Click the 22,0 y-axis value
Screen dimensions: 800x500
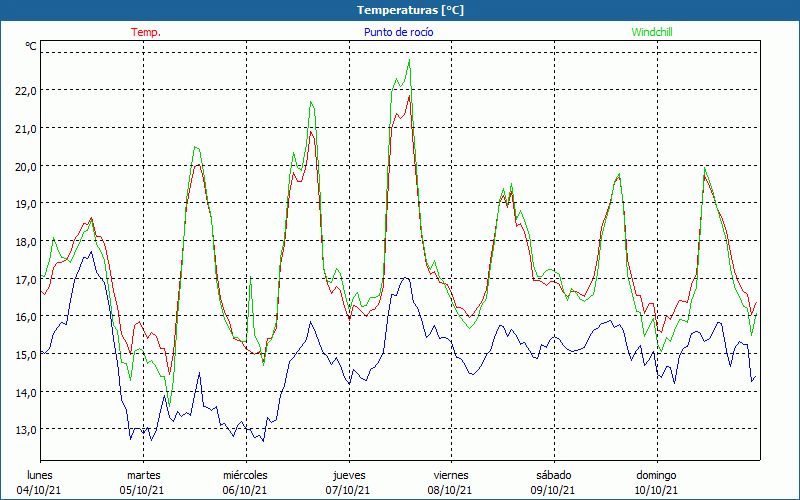click(26, 91)
